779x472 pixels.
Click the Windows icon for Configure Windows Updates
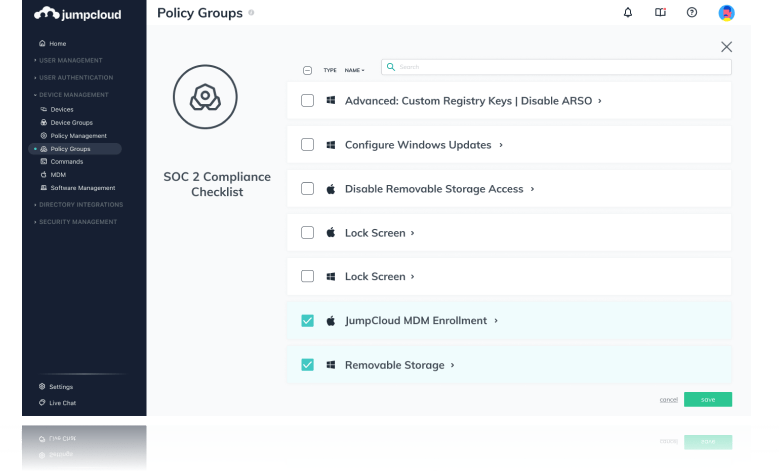pyautogui.click(x=330, y=145)
